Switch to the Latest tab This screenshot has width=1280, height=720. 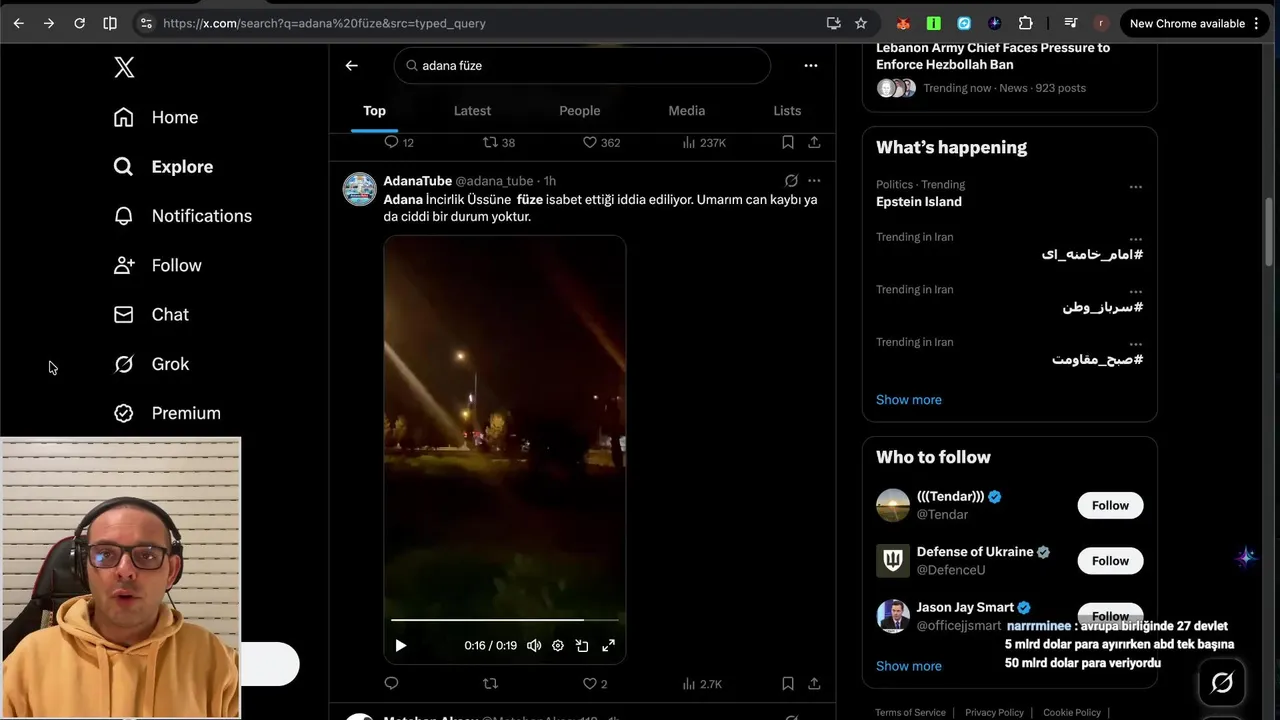(472, 111)
